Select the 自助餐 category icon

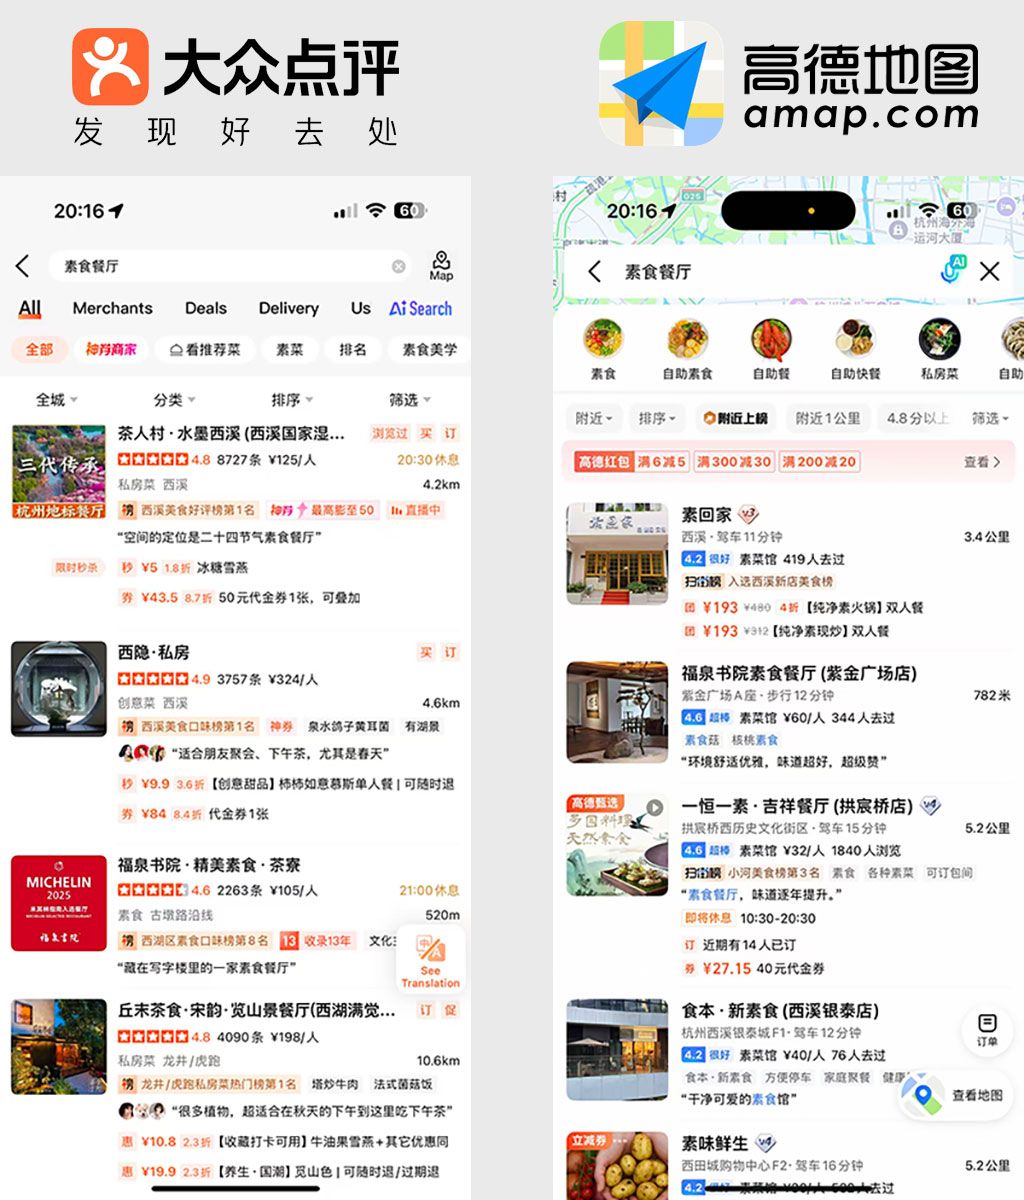[x=771, y=349]
